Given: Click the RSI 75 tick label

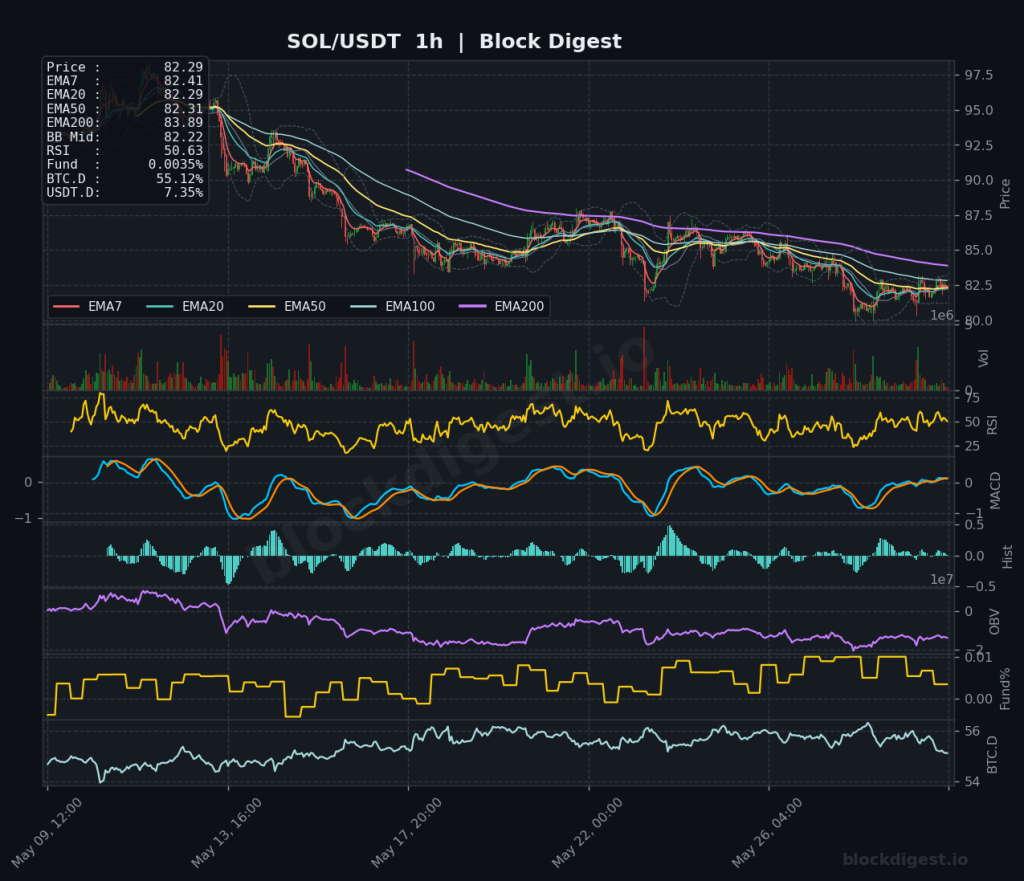Looking at the screenshot, I should [x=972, y=398].
